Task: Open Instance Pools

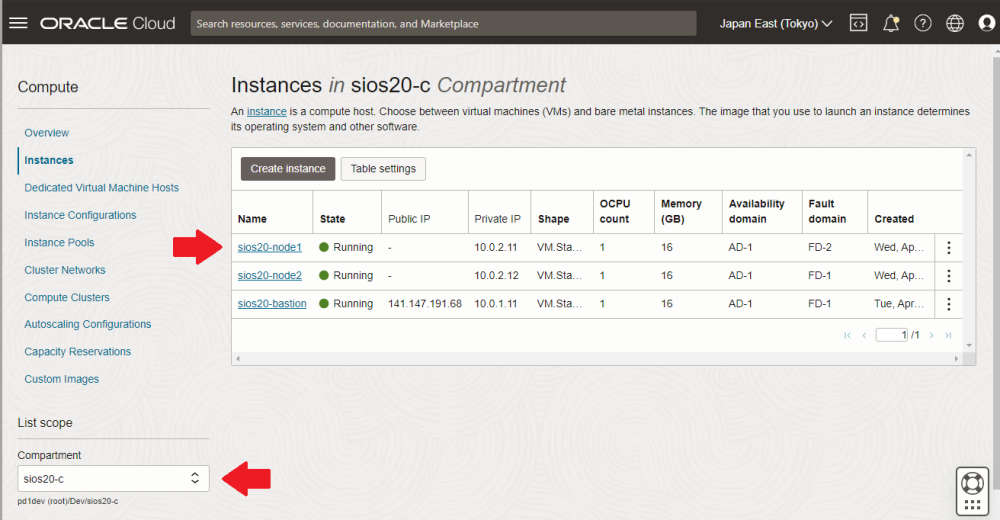Action: (x=59, y=242)
